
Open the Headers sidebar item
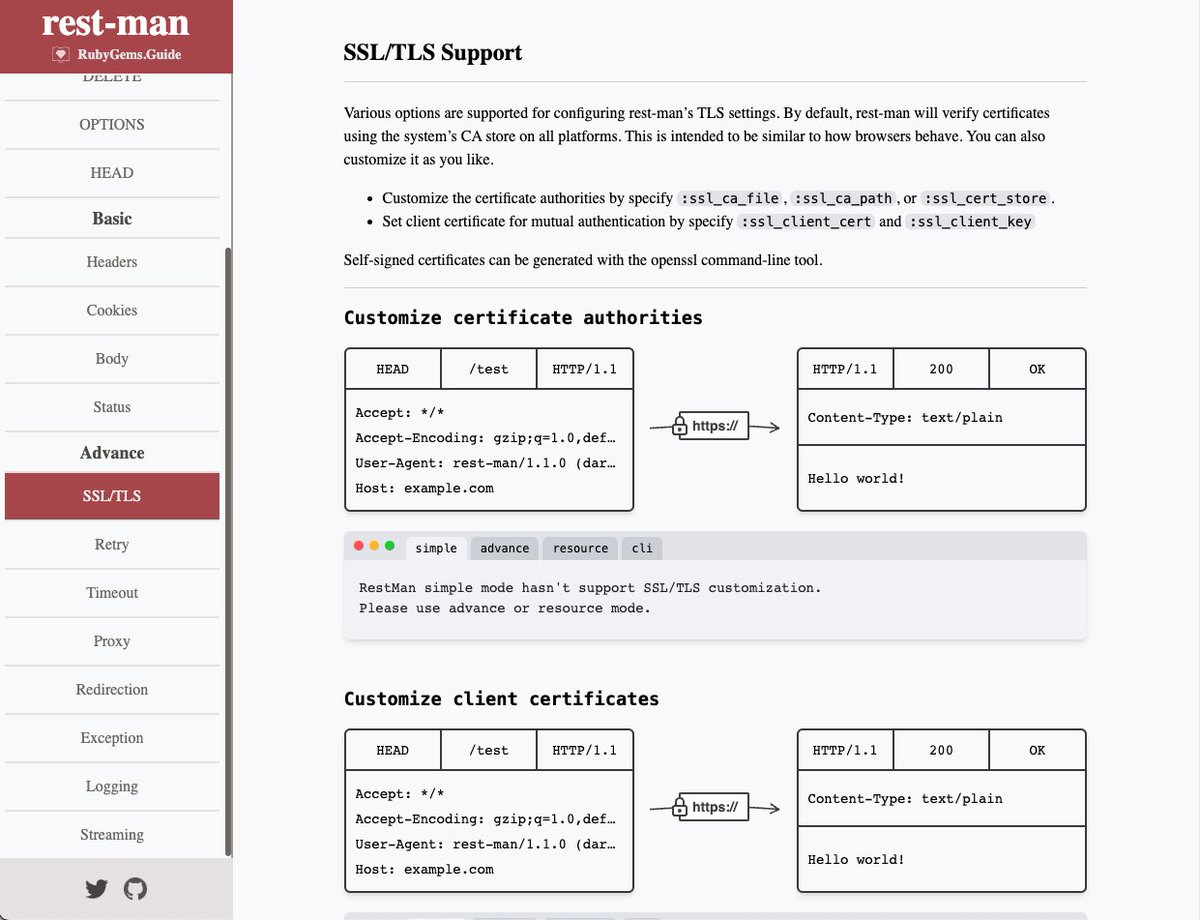click(x=112, y=262)
